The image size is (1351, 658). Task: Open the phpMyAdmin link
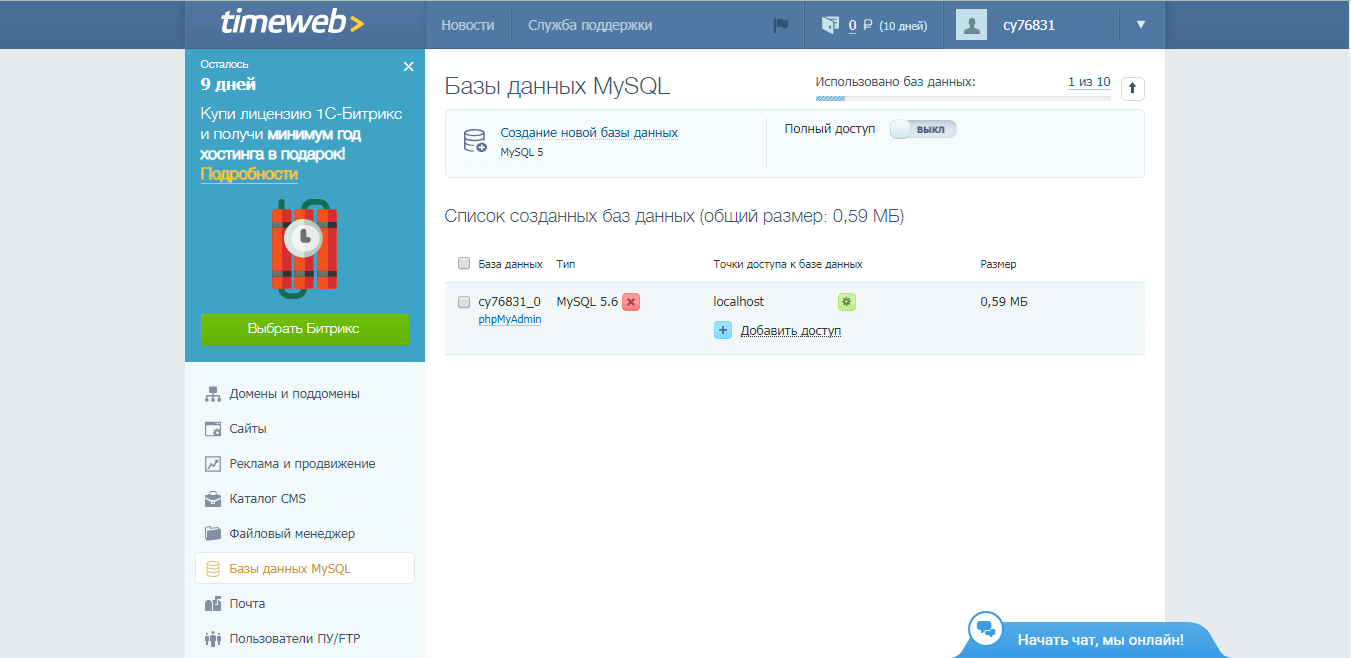(x=510, y=320)
